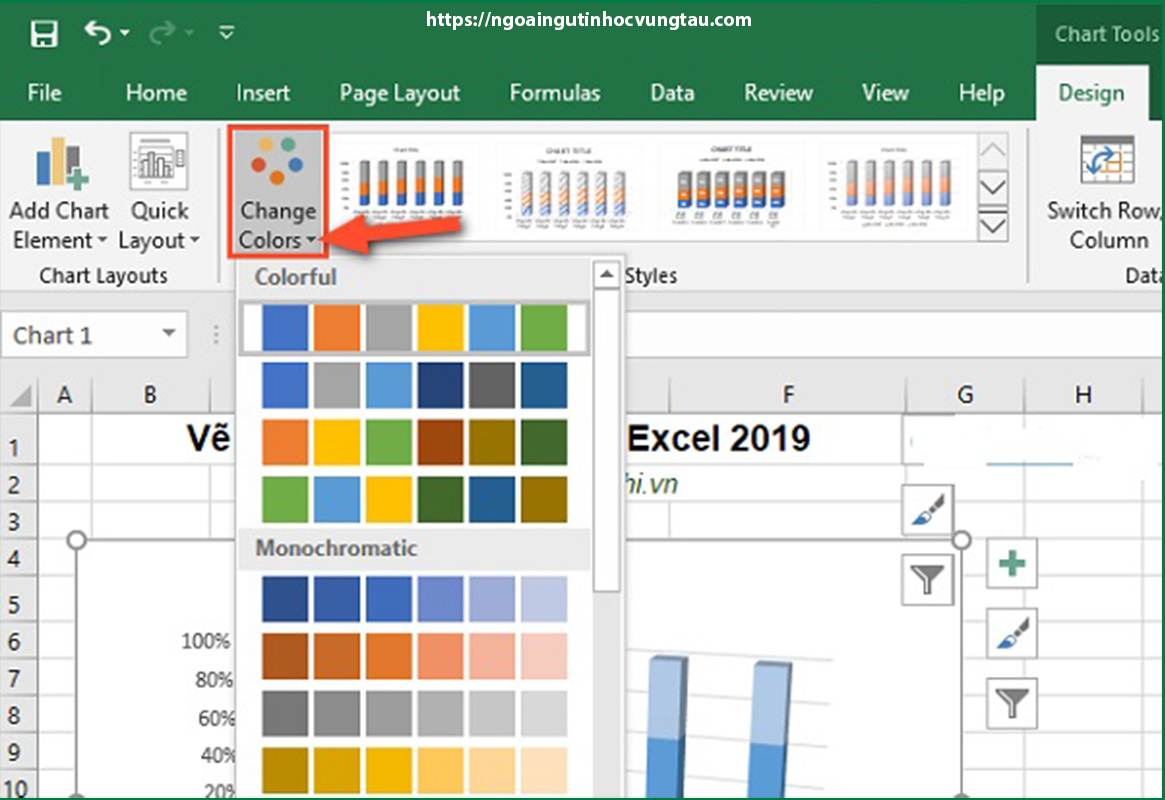Image resolution: width=1165 pixels, height=800 pixels.
Task: Toggle chart elements with the plus icon
Action: tap(1011, 564)
